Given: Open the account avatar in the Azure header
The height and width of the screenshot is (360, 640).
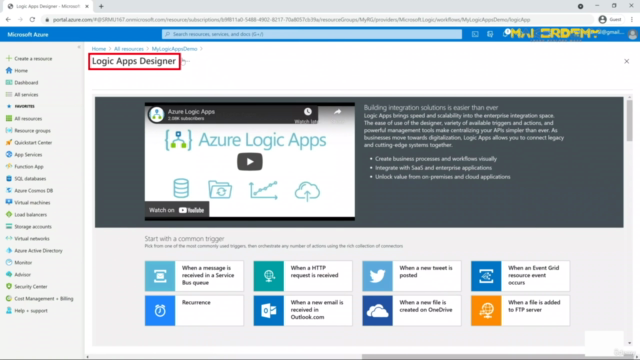Looking at the screenshot, I should coord(633,35).
